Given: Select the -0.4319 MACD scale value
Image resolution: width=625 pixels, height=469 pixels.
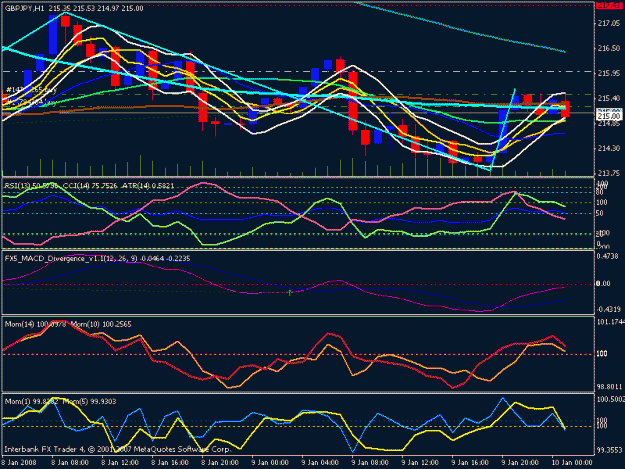Looking at the screenshot, I should (x=609, y=309).
